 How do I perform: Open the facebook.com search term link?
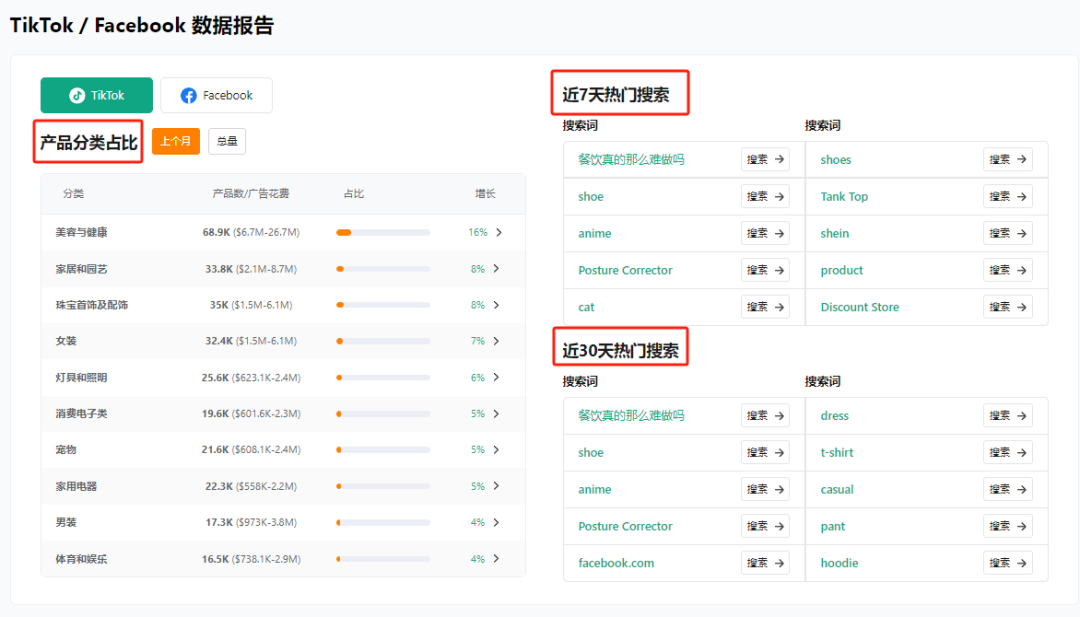click(616, 563)
